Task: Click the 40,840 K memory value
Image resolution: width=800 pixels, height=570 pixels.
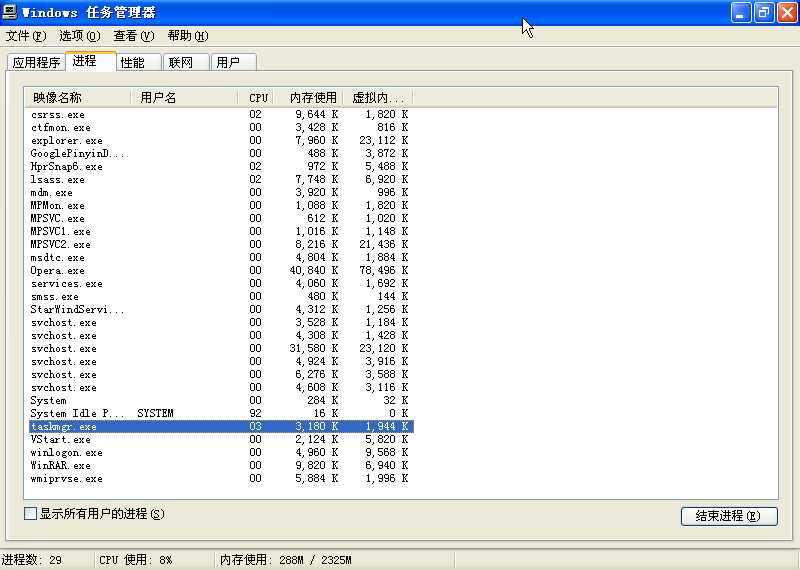Action: [313, 270]
